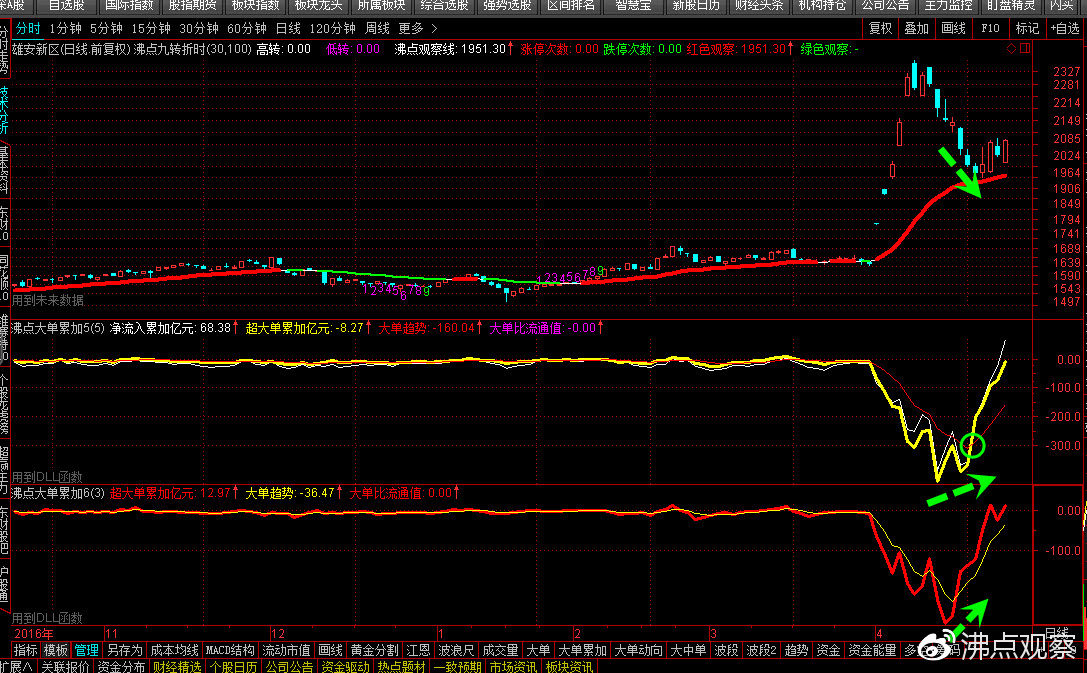Open the 指标 indicator menu at bottom
The image size is (1087, 673).
pyautogui.click(x=25, y=650)
